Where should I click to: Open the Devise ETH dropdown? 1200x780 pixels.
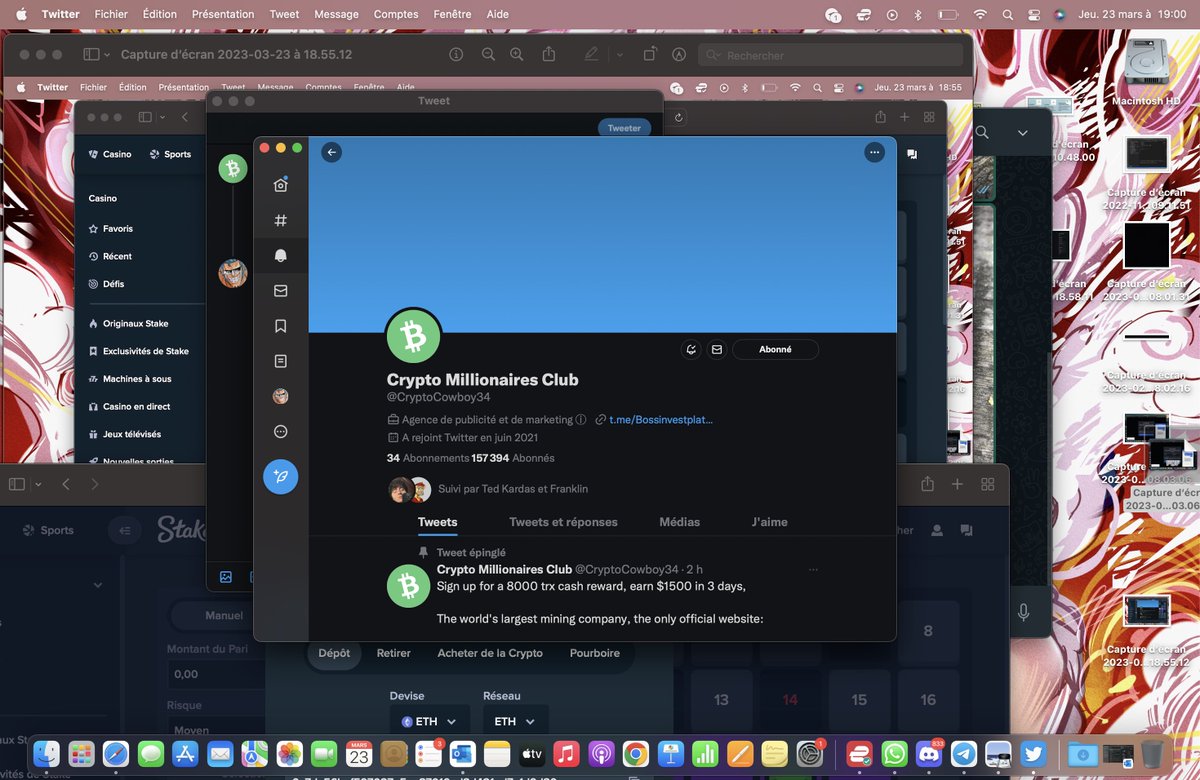[x=429, y=721]
